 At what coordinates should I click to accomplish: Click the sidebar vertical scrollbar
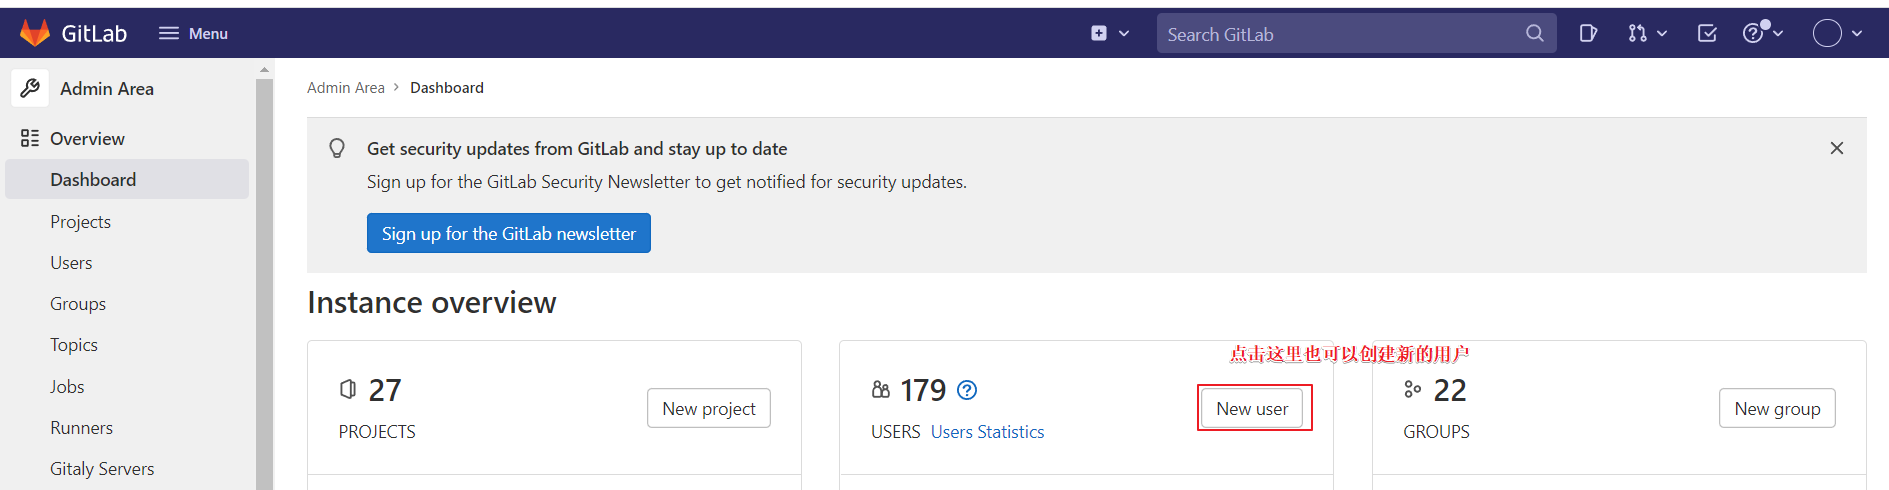point(264,280)
